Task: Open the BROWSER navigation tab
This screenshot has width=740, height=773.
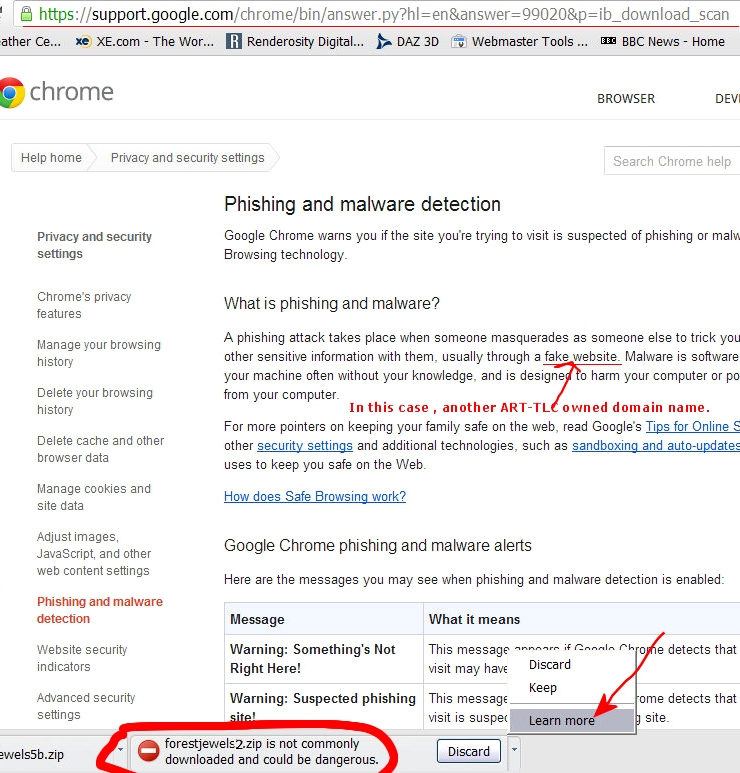Action: click(x=626, y=99)
